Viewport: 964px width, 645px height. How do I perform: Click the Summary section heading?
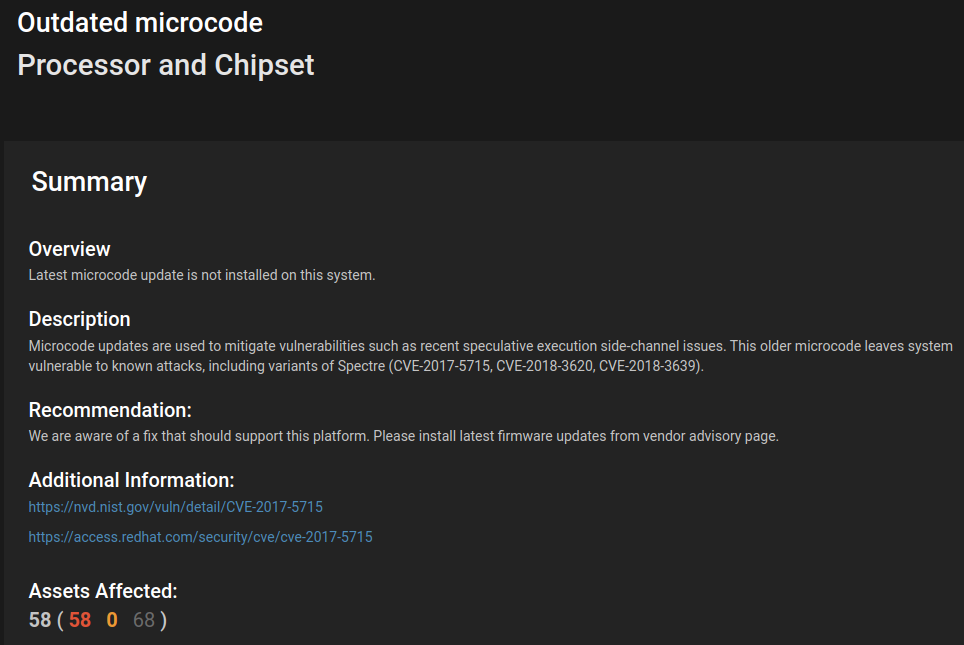click(89, 181)
